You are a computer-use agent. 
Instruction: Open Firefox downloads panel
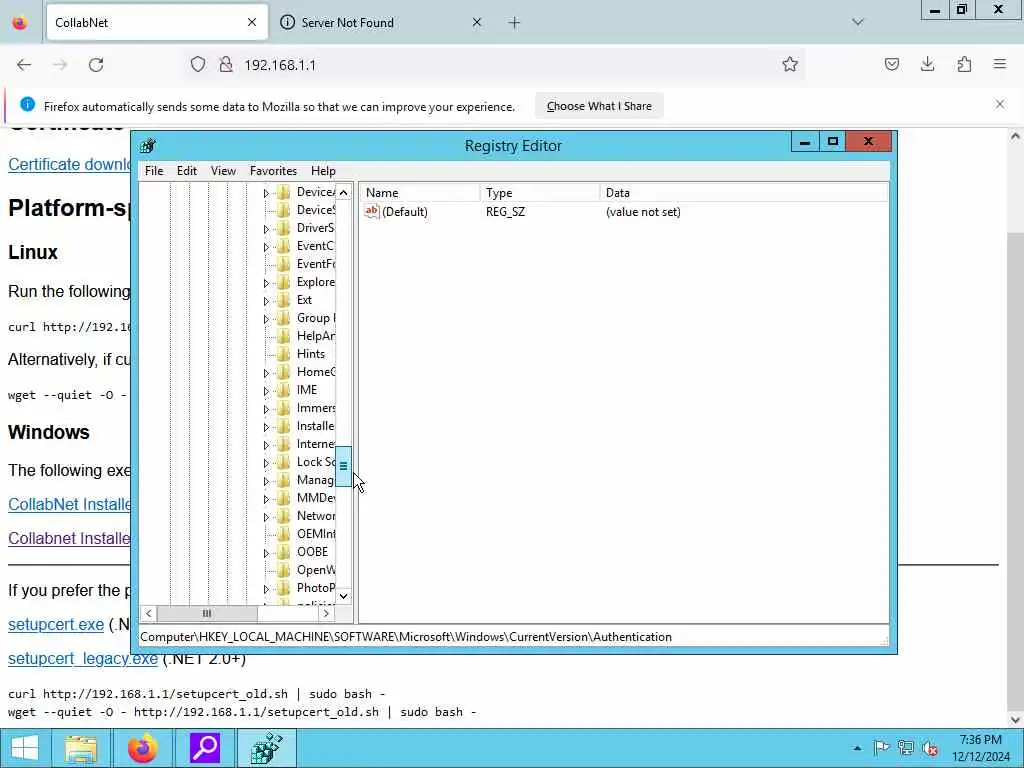click(927, 65)
